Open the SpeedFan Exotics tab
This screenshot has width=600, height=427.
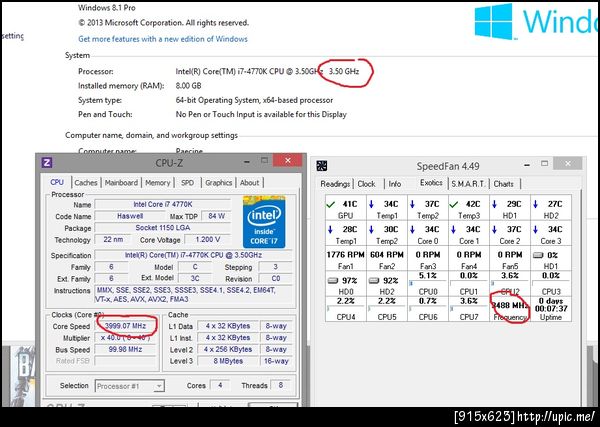coord(431,183)
